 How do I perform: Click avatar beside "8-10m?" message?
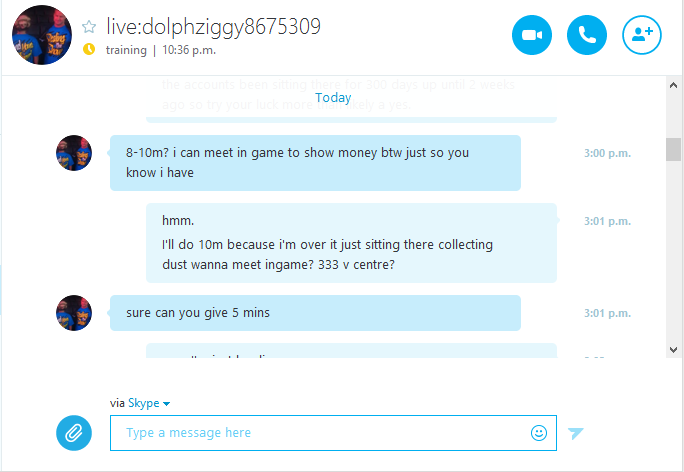74,153
